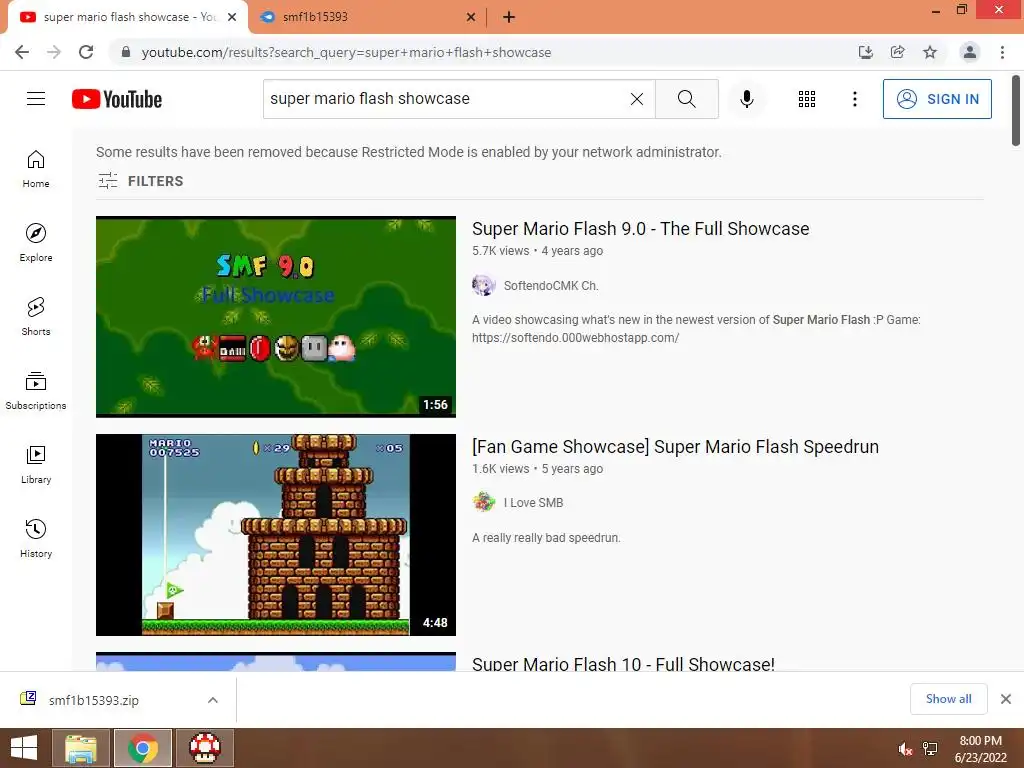The width and height of the screenshot is (1024, 768).
Task: Close the super mario flash showcase tab
Action: 232,17
